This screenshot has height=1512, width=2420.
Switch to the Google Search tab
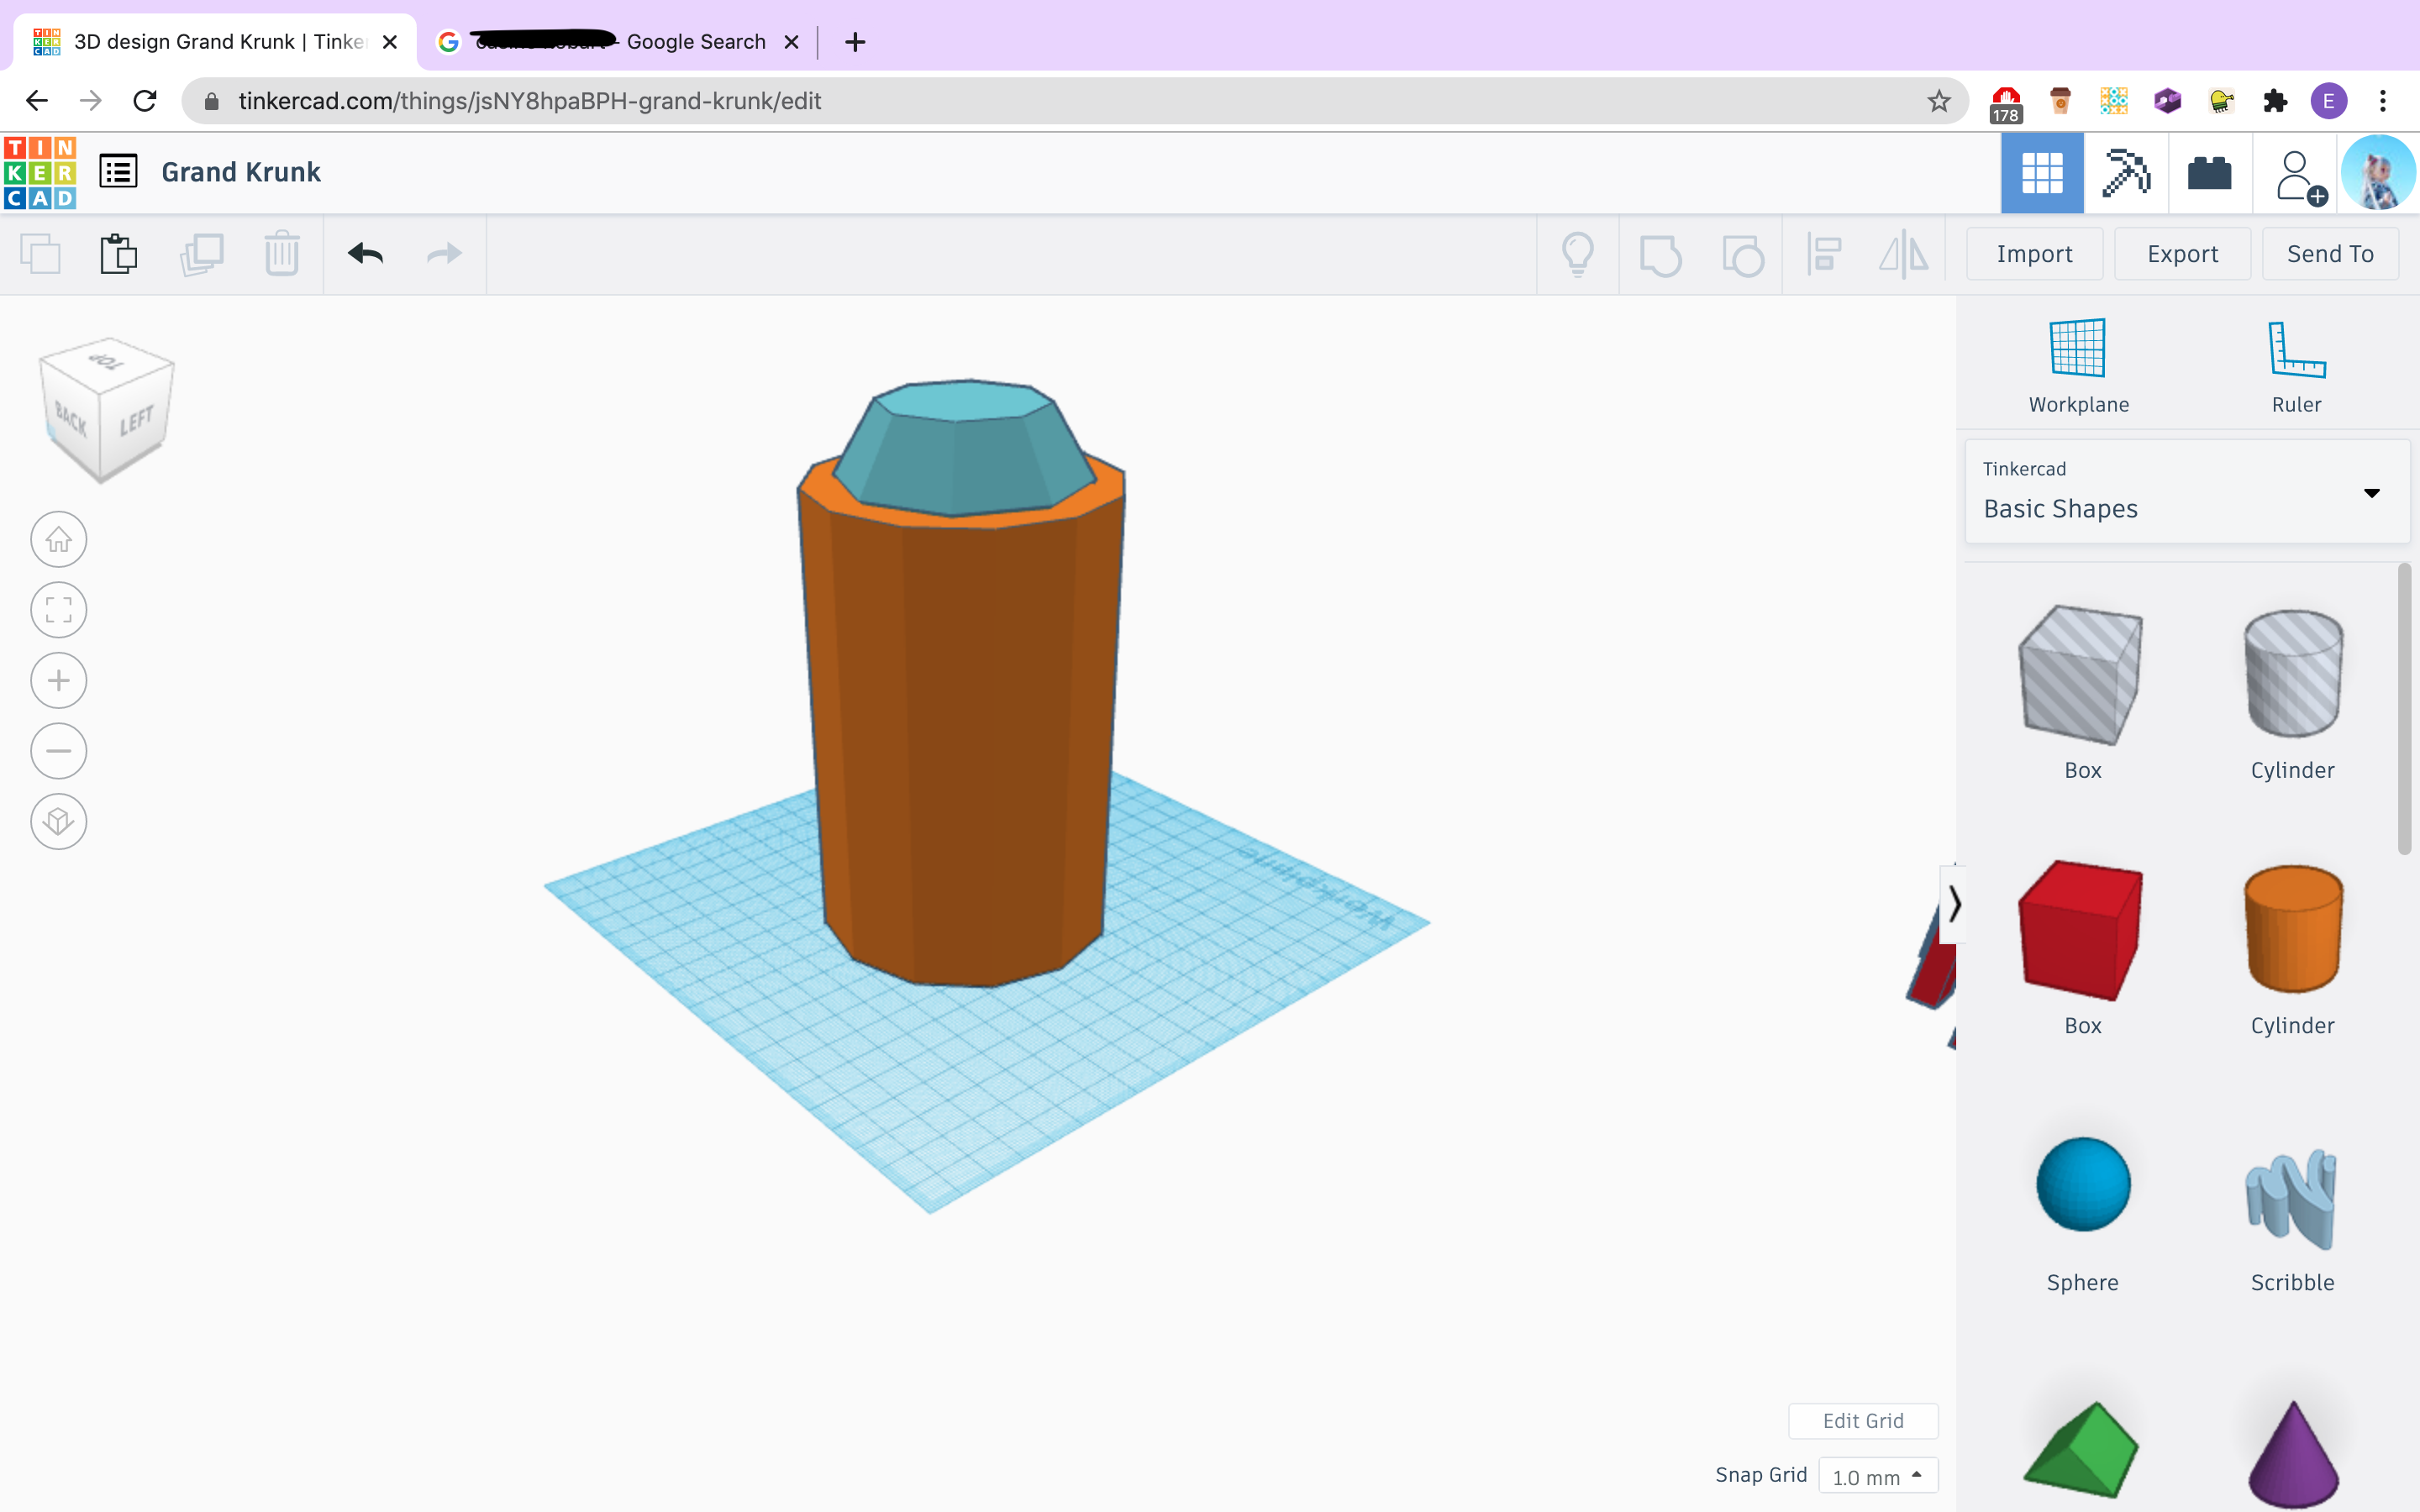[616, 42]
